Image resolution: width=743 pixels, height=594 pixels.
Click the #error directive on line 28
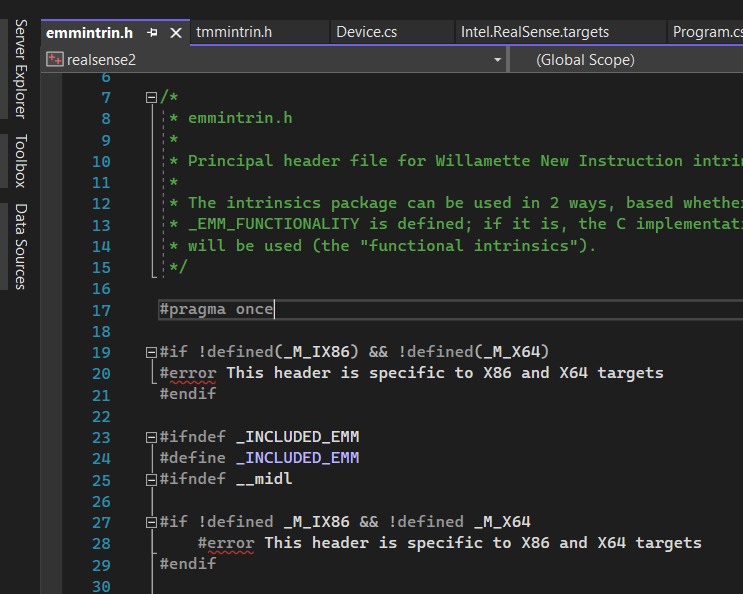coord(226,543)
